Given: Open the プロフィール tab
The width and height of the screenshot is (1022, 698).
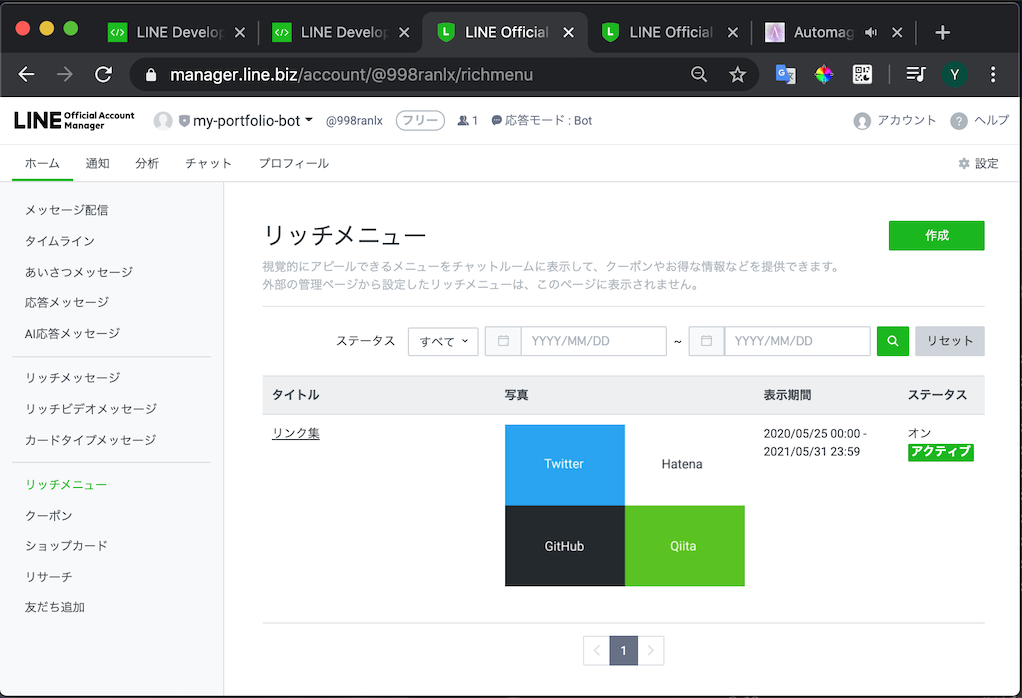Looking at the screenshot, I should (x=294, y=164).
